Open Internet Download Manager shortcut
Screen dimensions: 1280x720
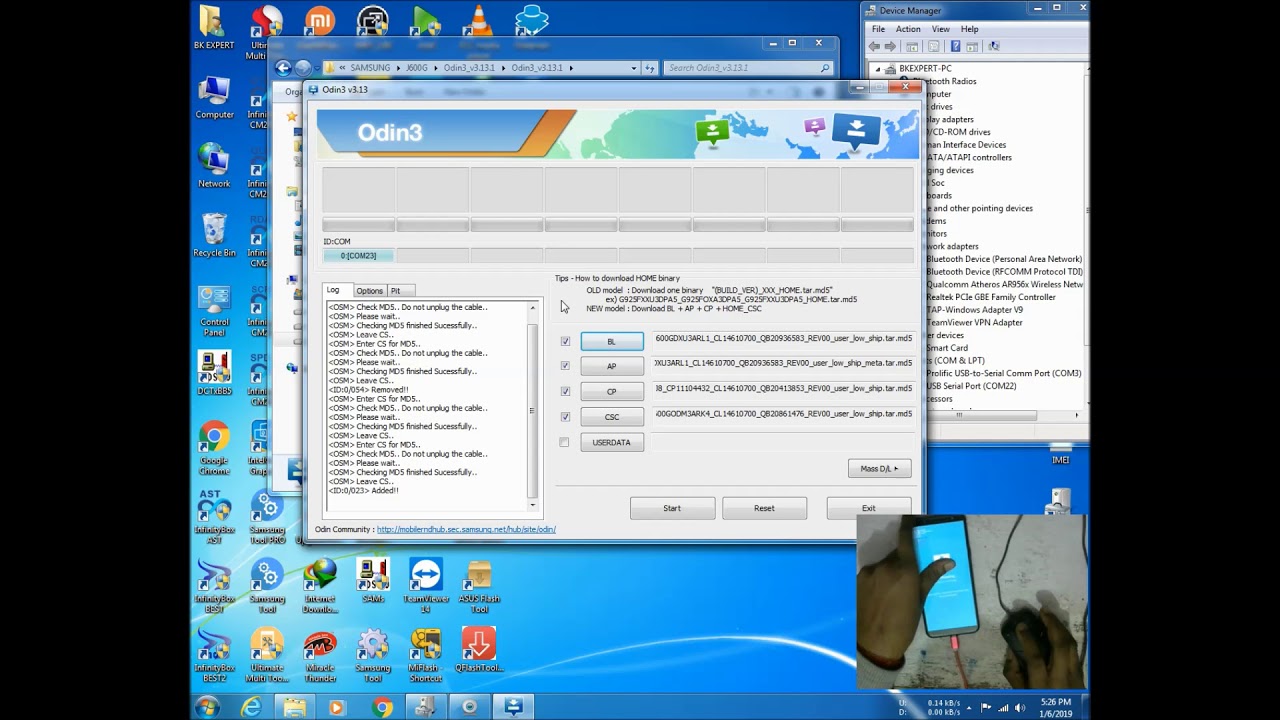(320, 585)
